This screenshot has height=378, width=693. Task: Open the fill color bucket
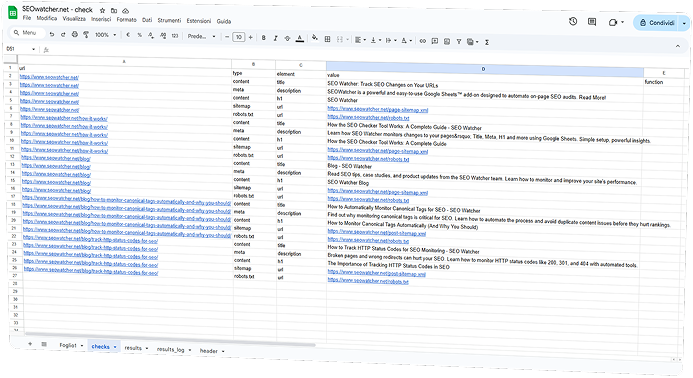pyautogui.click(x=315, y=38)
